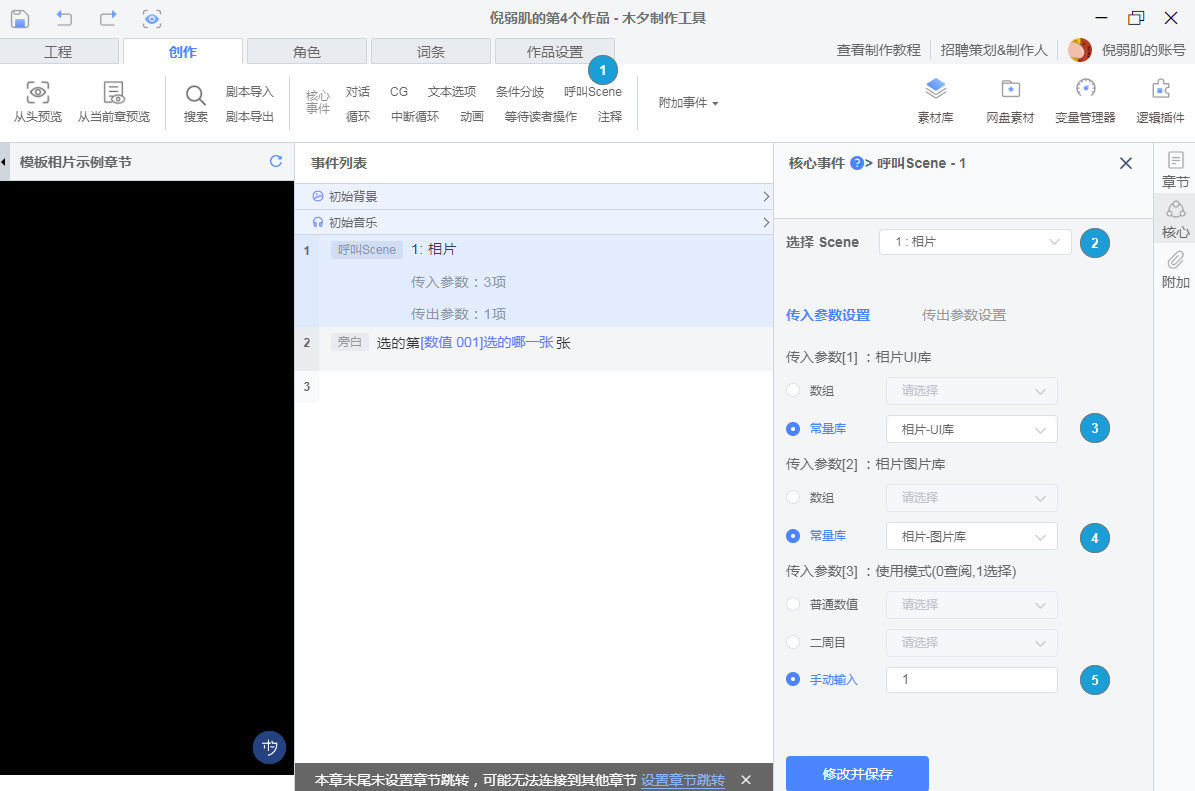Insert a 条件分歧 event
The image size is (1195, 791).
pos(520,91)
